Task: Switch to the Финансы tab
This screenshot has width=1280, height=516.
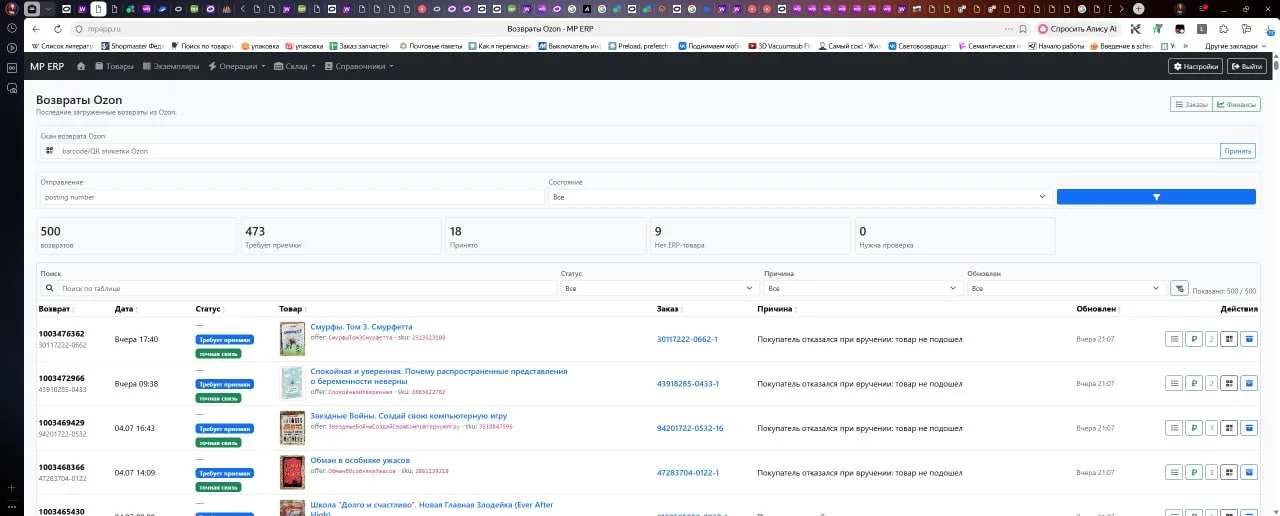Action: pyautogui.click(x=1234, y=104)
